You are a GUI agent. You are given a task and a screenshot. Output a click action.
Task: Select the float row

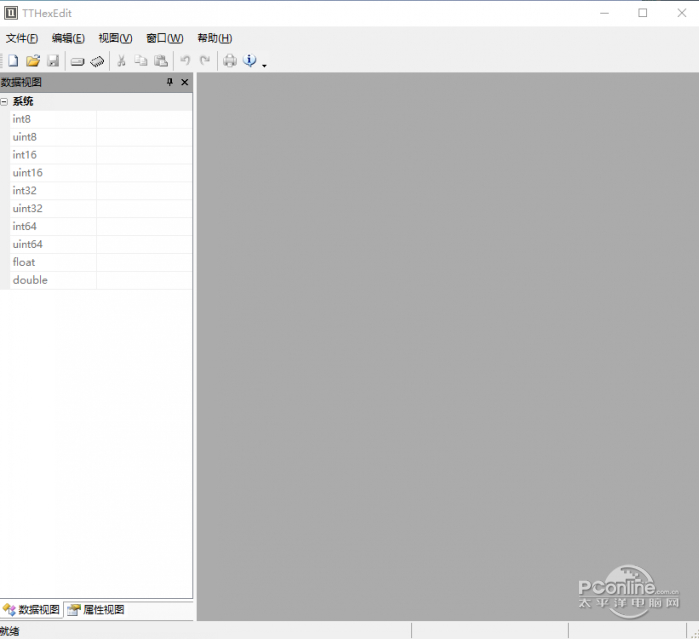click(101, 262)
